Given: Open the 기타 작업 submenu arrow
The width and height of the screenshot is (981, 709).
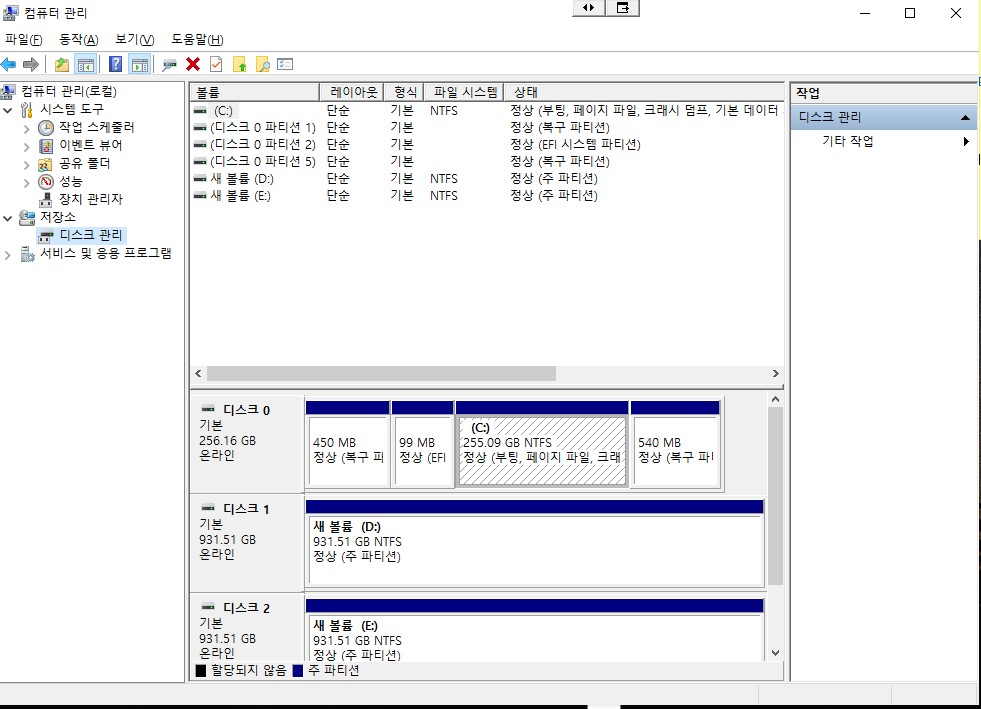Looking at the screenshot, I should (x=966, y=142).
